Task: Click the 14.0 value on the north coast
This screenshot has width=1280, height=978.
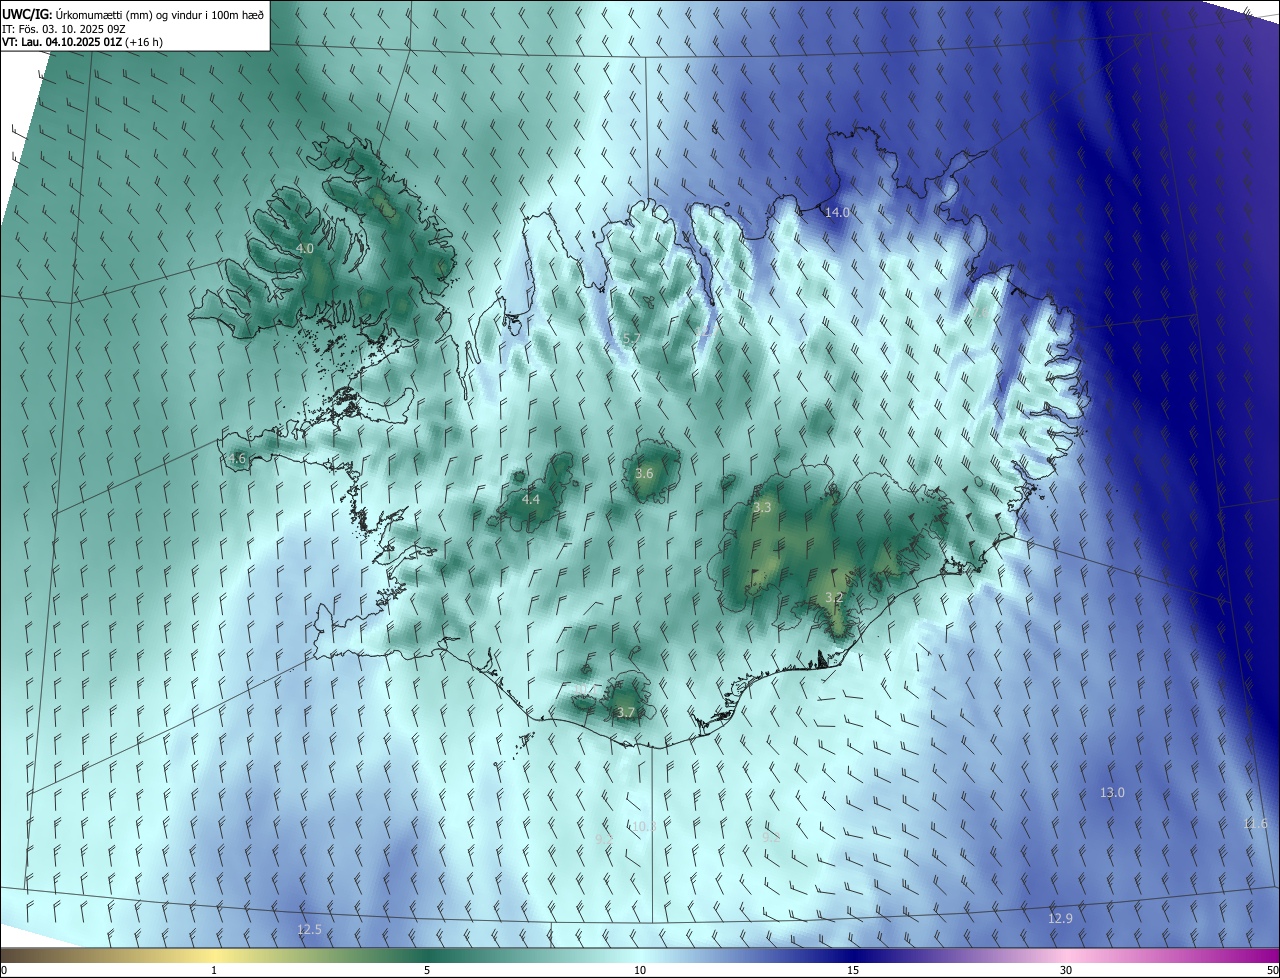Action: (x=837, y=212)
